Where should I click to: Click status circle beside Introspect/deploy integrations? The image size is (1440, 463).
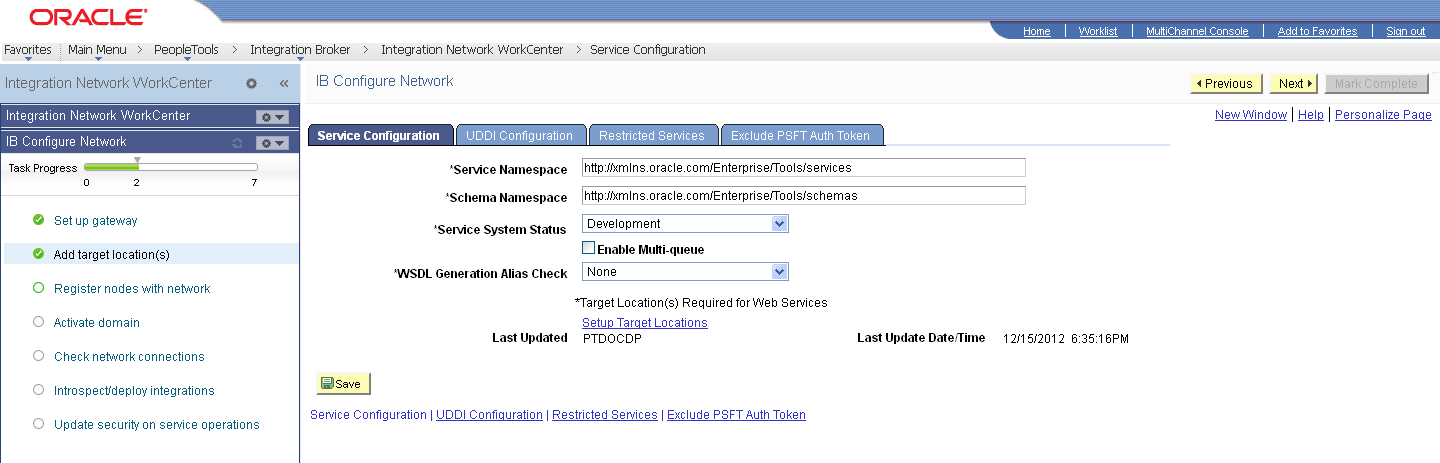click(39, 390)
